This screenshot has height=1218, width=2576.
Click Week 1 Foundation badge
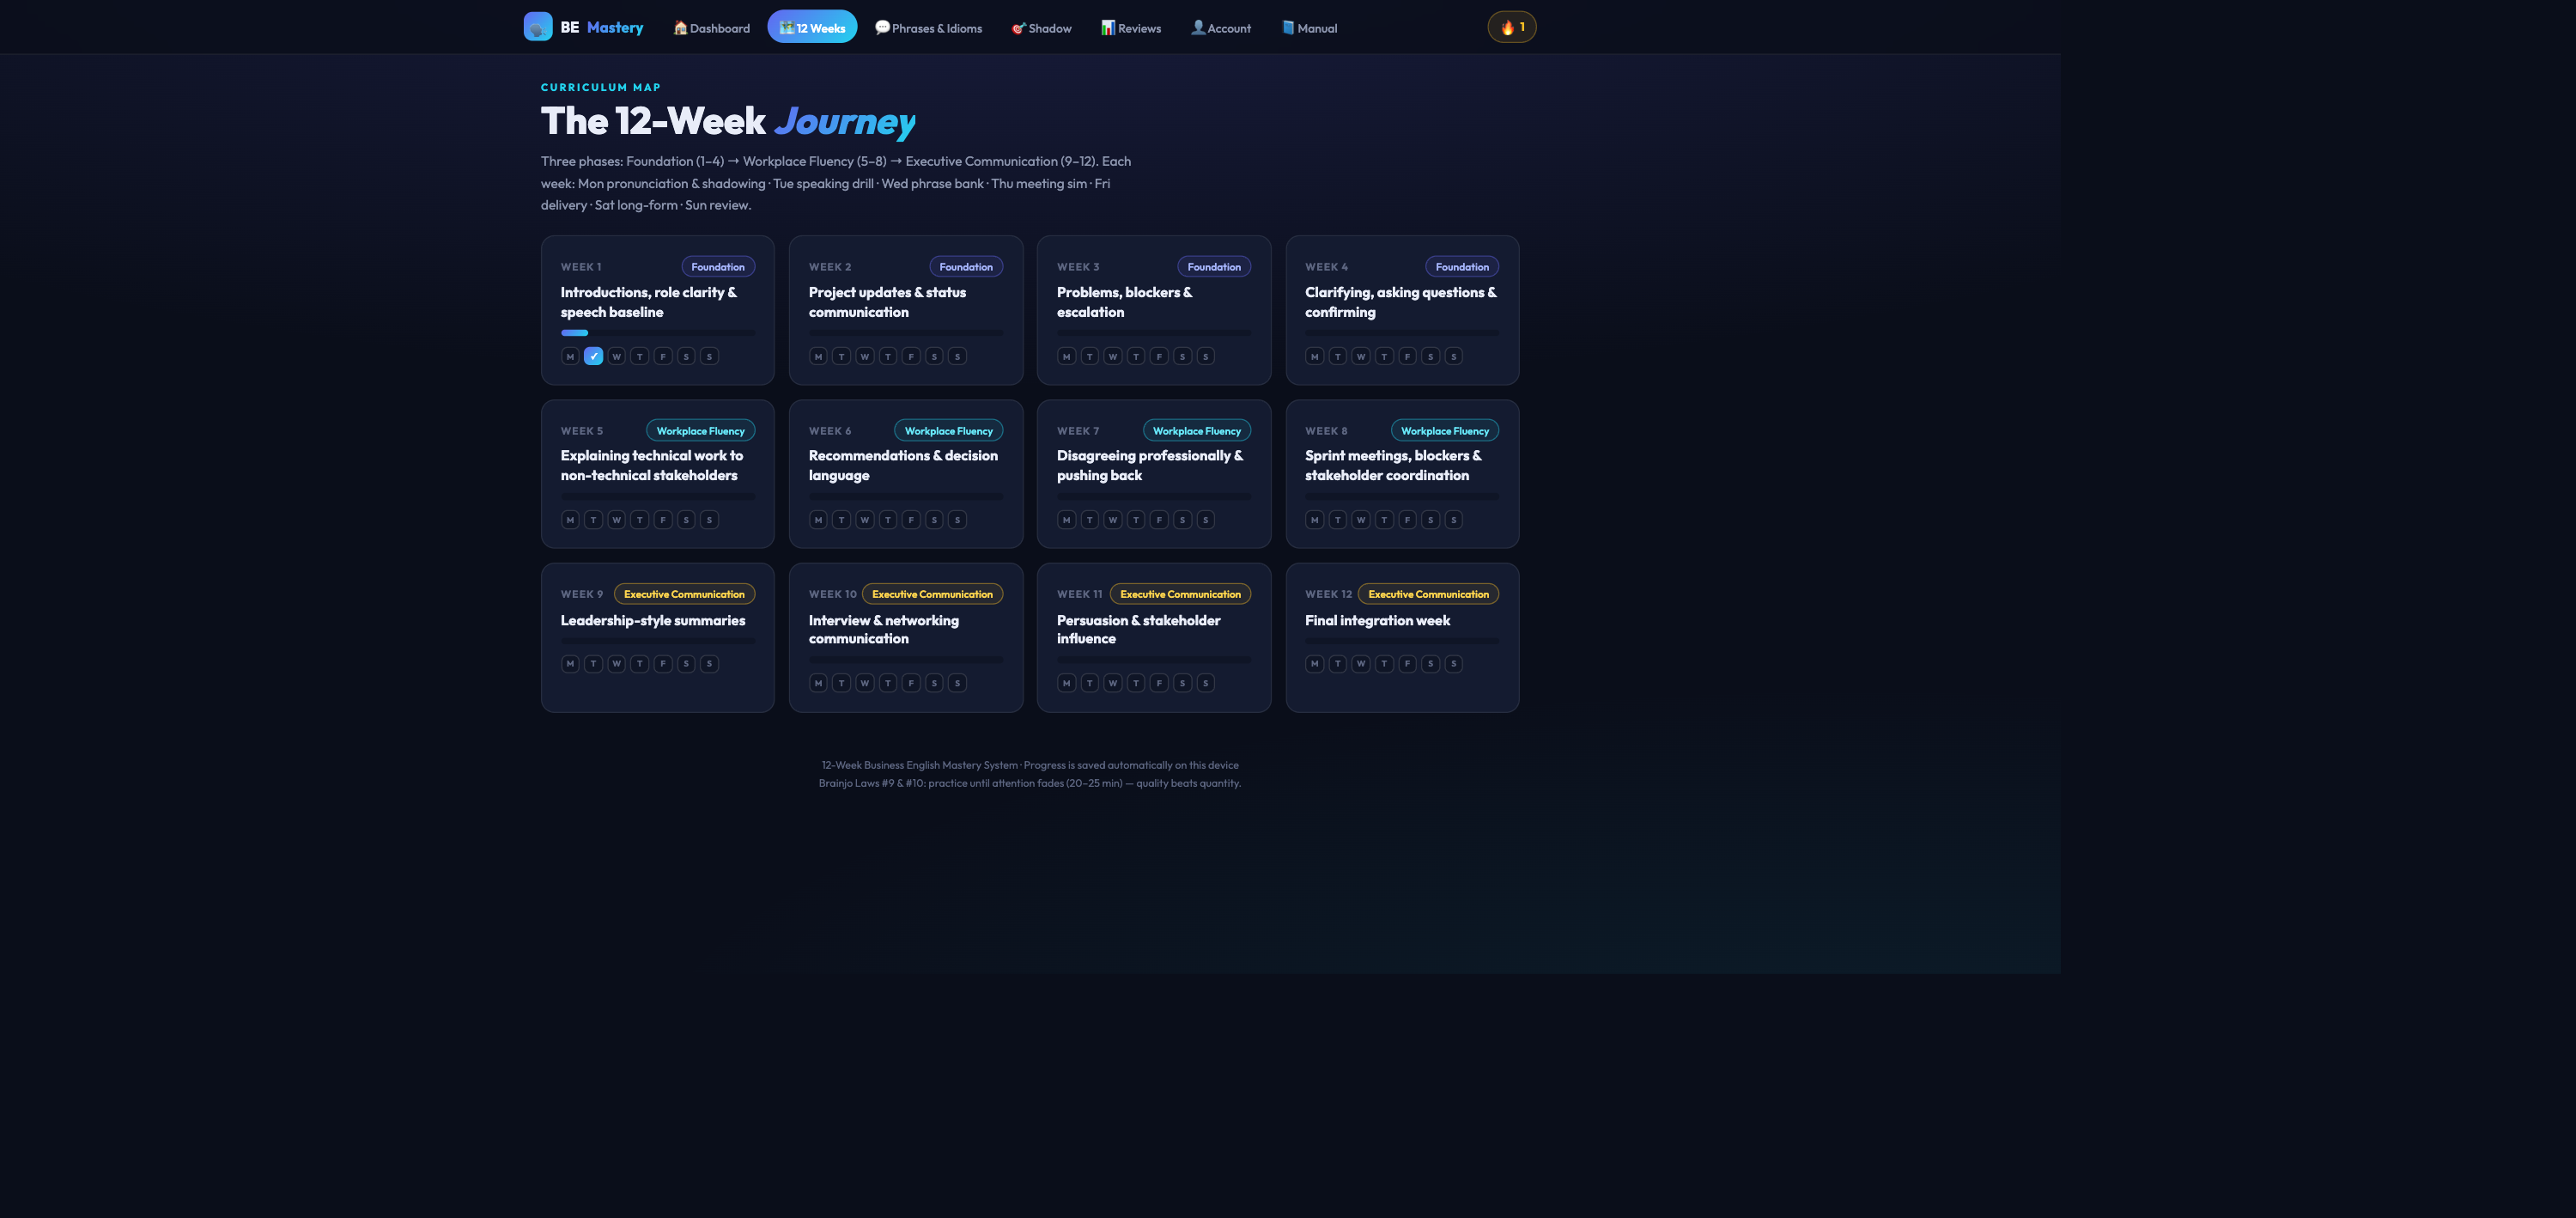pos(718,267)
